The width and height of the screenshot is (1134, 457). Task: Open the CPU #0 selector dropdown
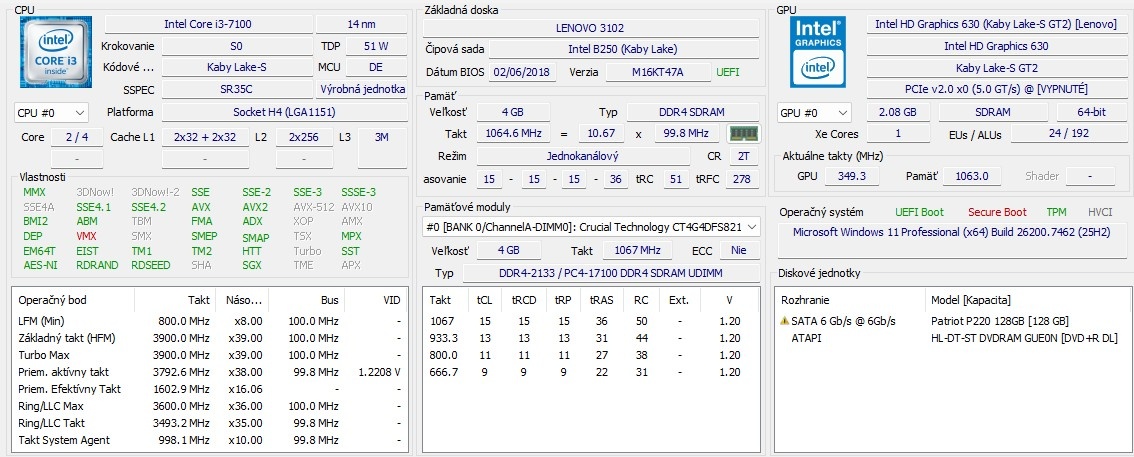pyautogui.click(x=51, y=113)
